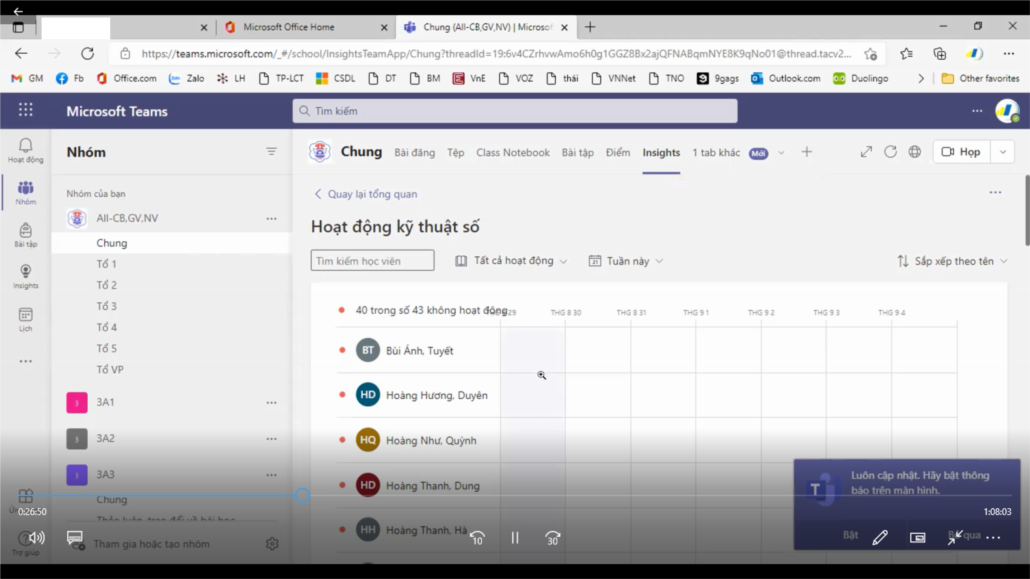1030x579 pixels.
Task: Click Quay lại tổng quan link
Action: (365, 194)
